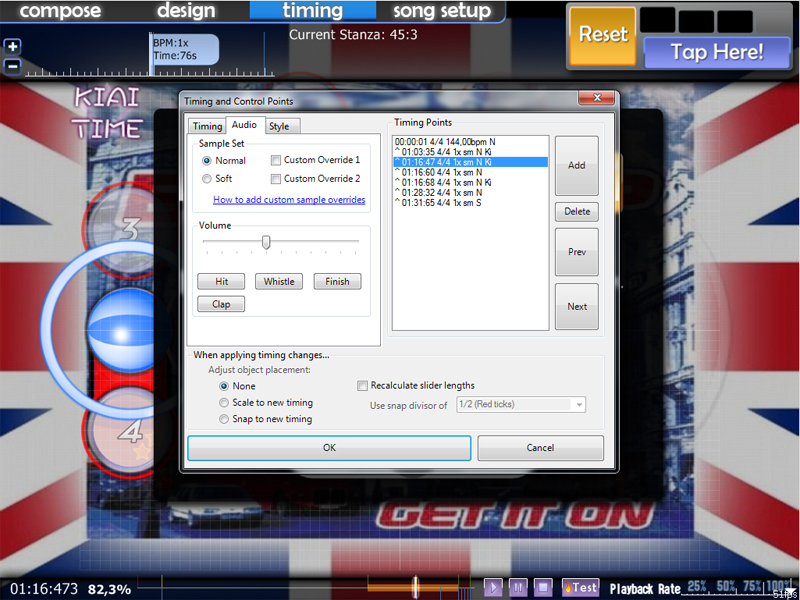This screenshot has height=600, width=800.
Task: Click hit circle number 4 in playfield
Action: [131, 433]
